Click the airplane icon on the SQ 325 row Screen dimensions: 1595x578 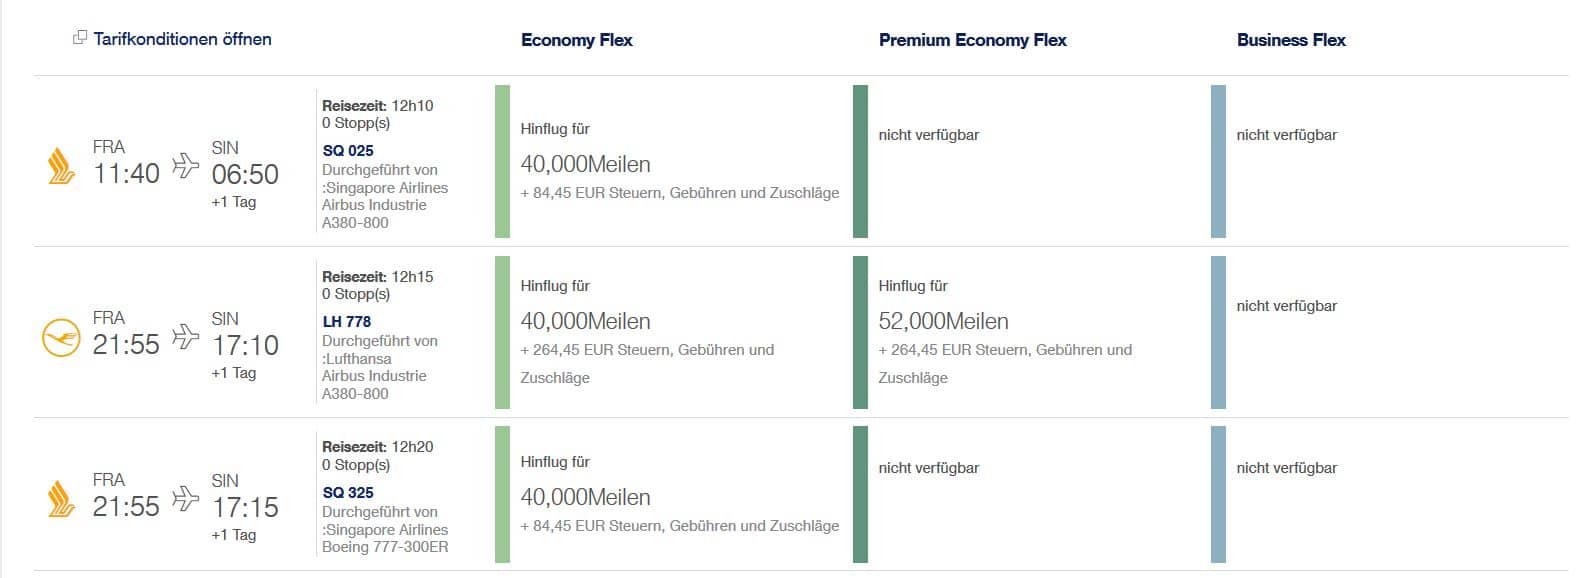[186, 497]
